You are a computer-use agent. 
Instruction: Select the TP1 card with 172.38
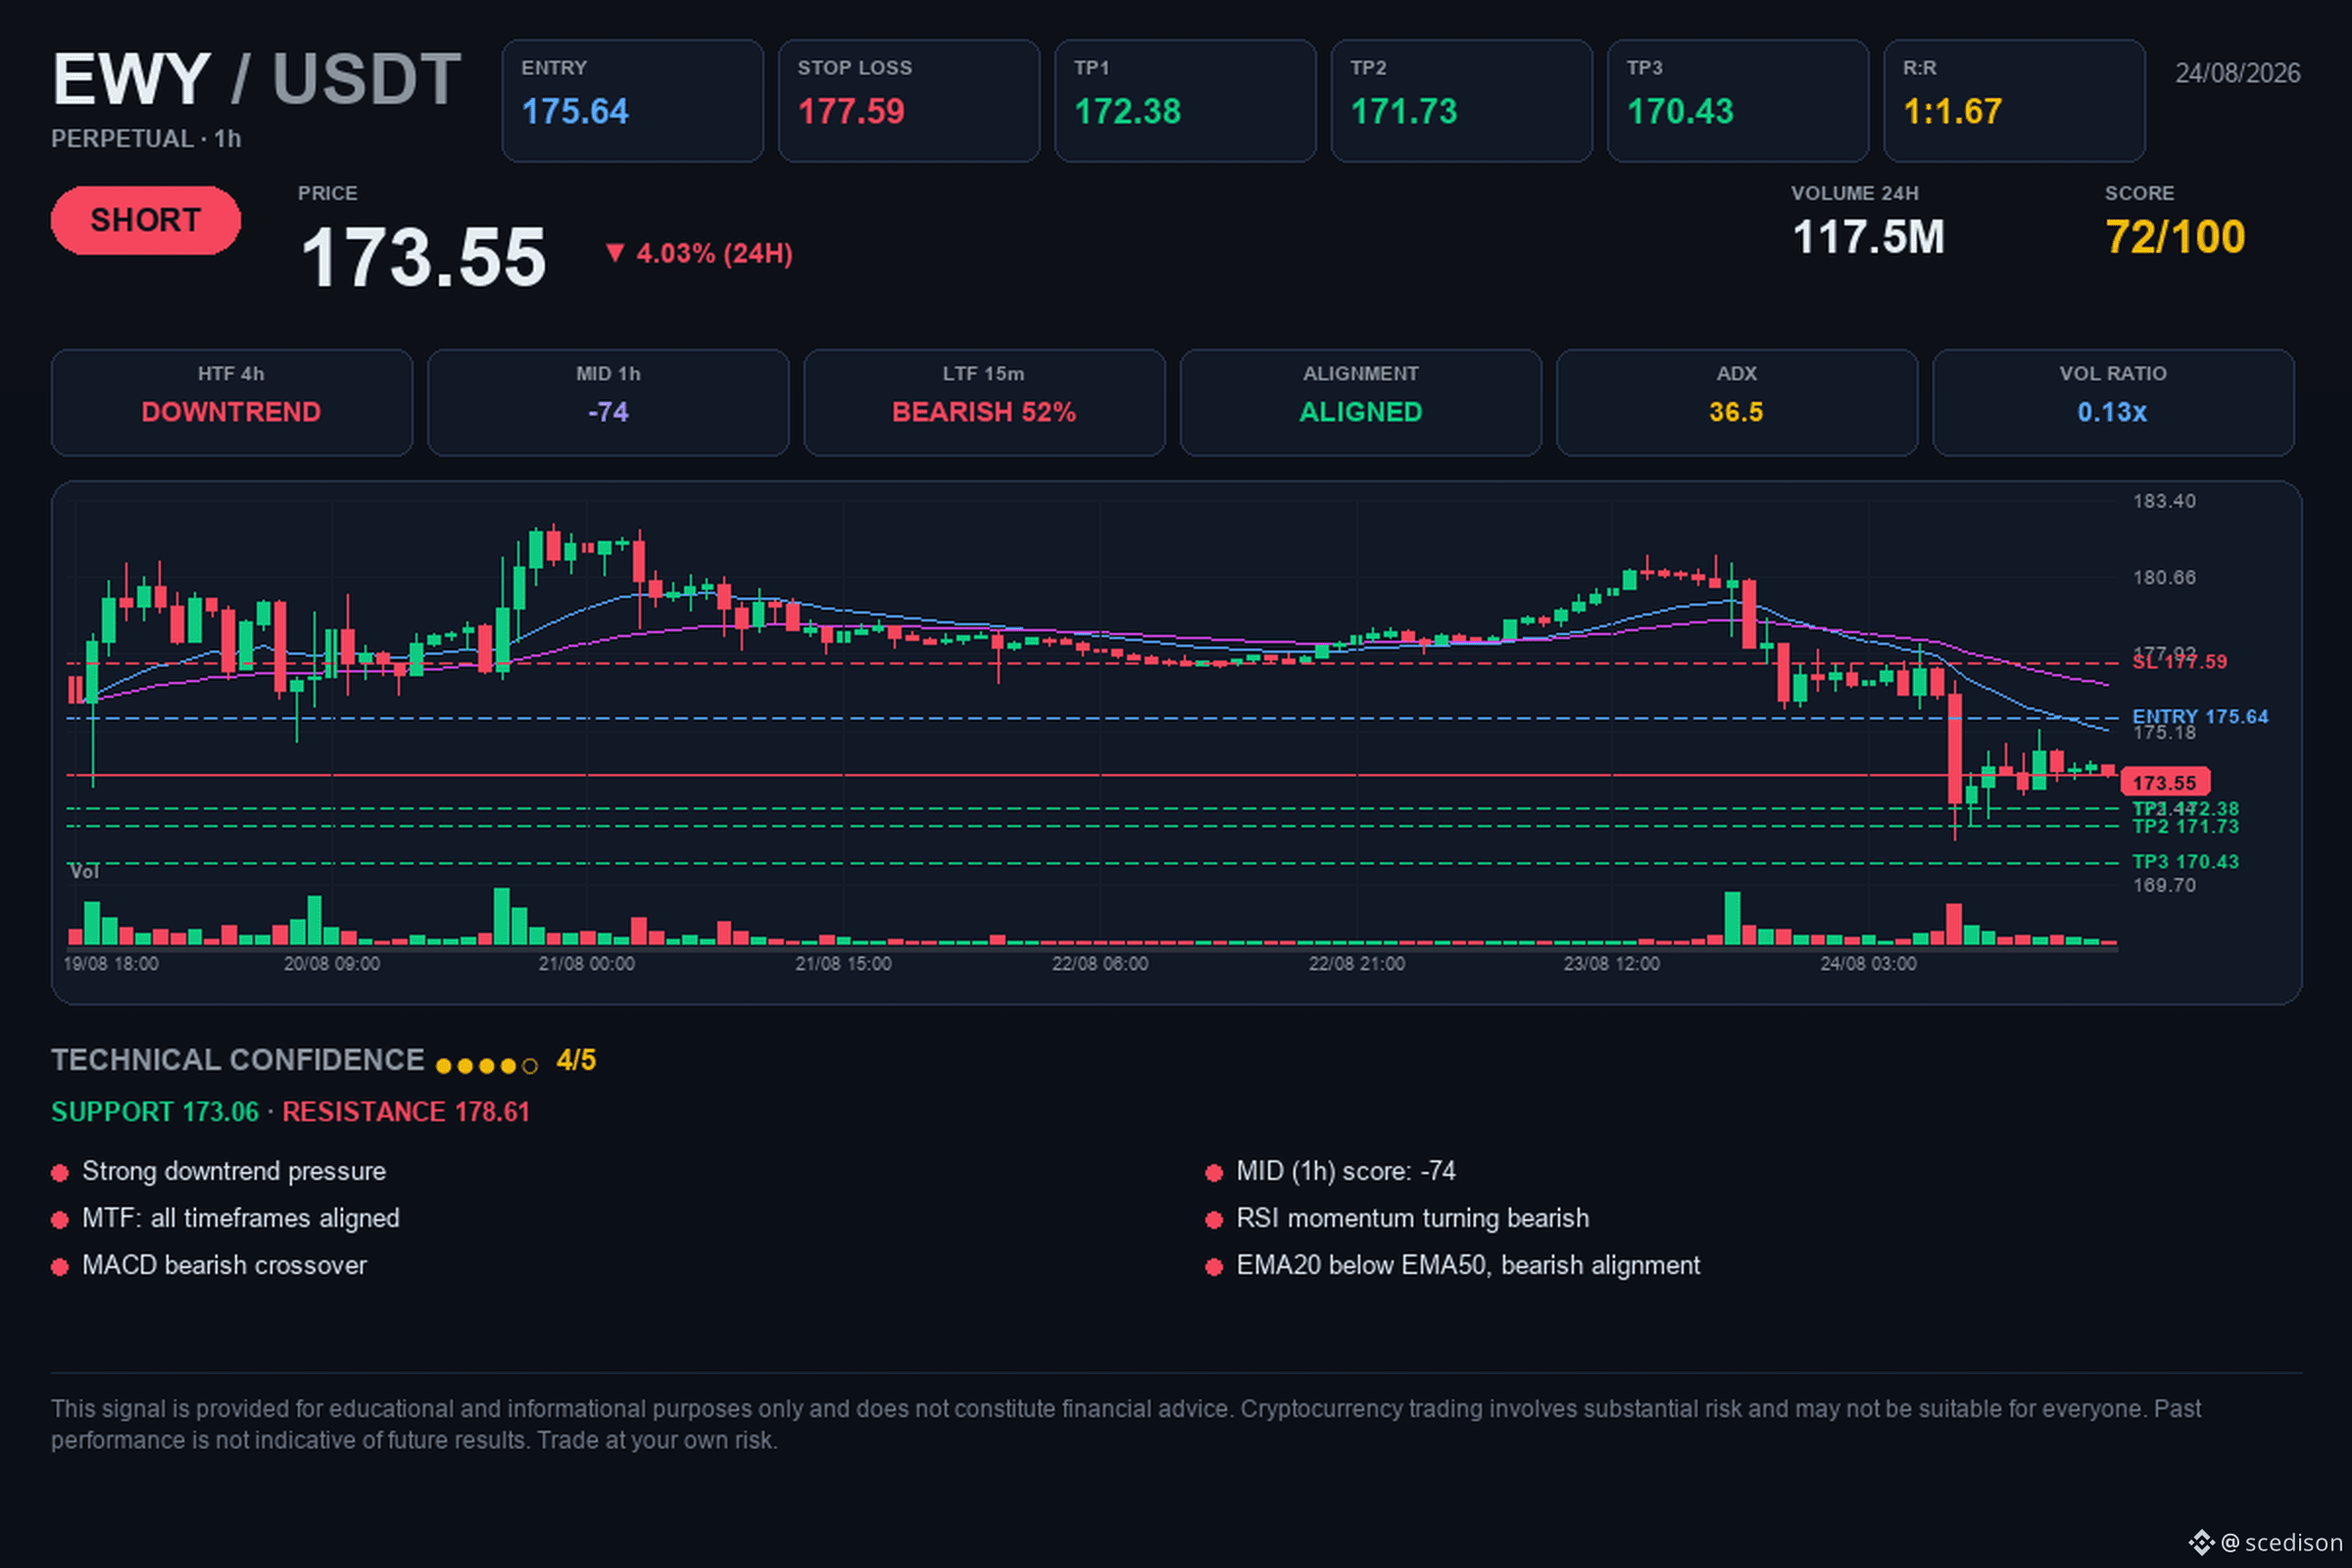tap(1185, 101)
